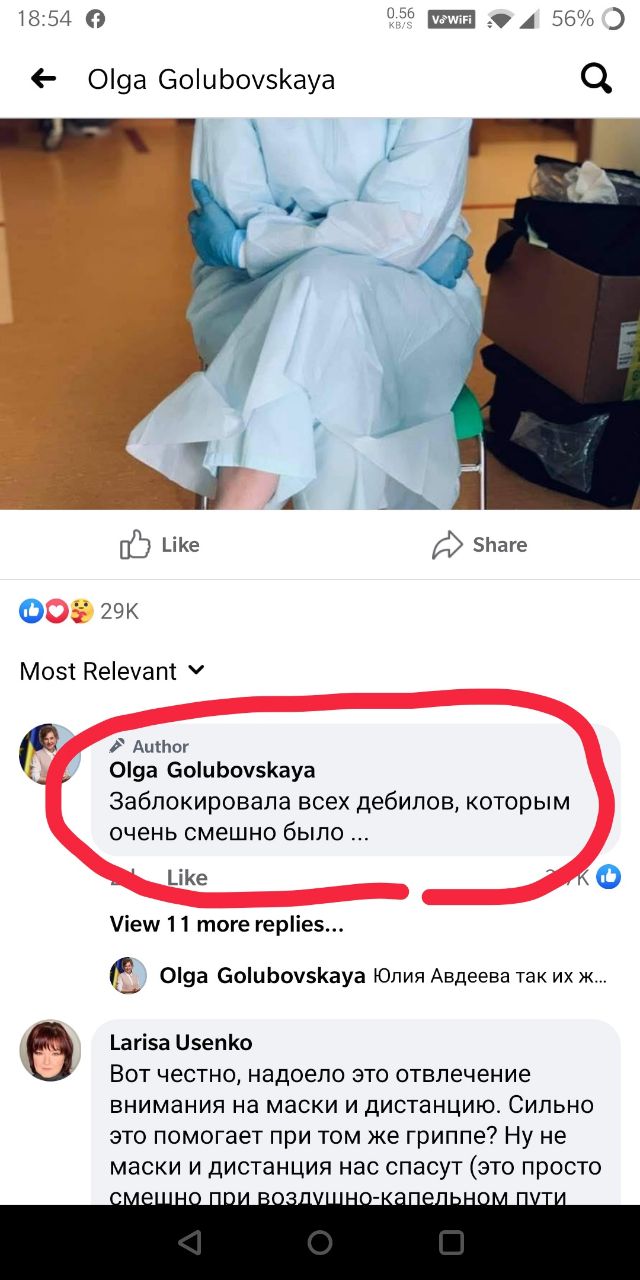Expand the Most Relevant sorting dropdown
This screenshot has height=1280, width=640.
(112, 671)
